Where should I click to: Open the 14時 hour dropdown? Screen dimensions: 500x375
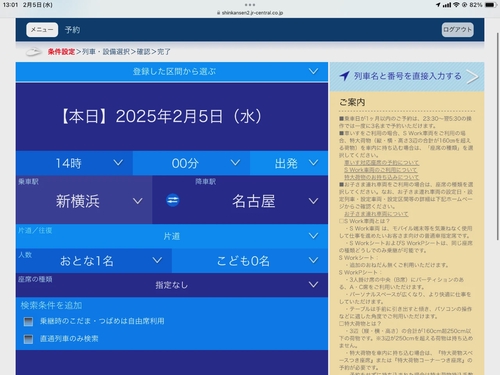(74, 163)
